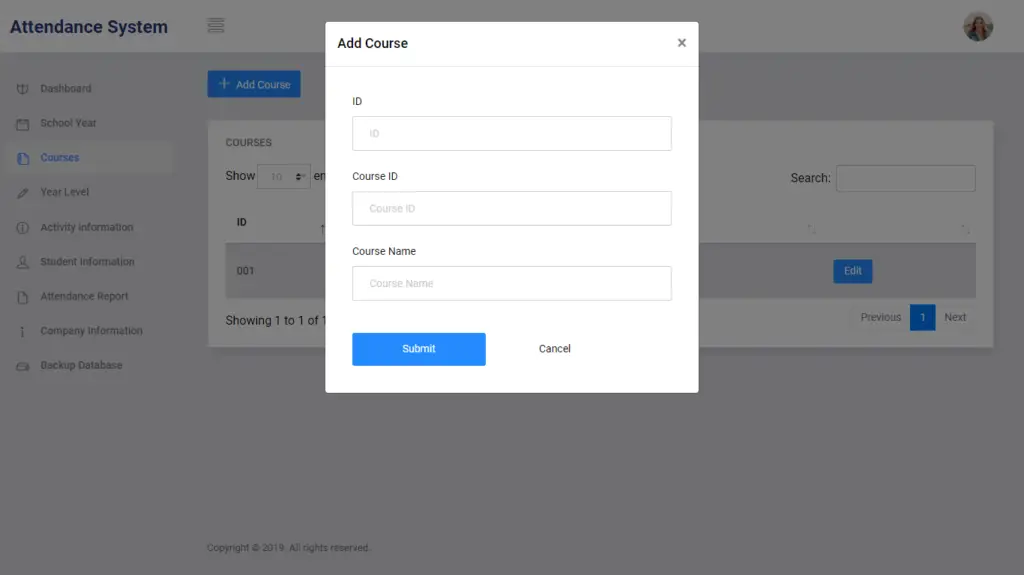The height and width of the screenshot is (575, 1024).
Task: Click the table Search field
Action: [x=906, y=178]
